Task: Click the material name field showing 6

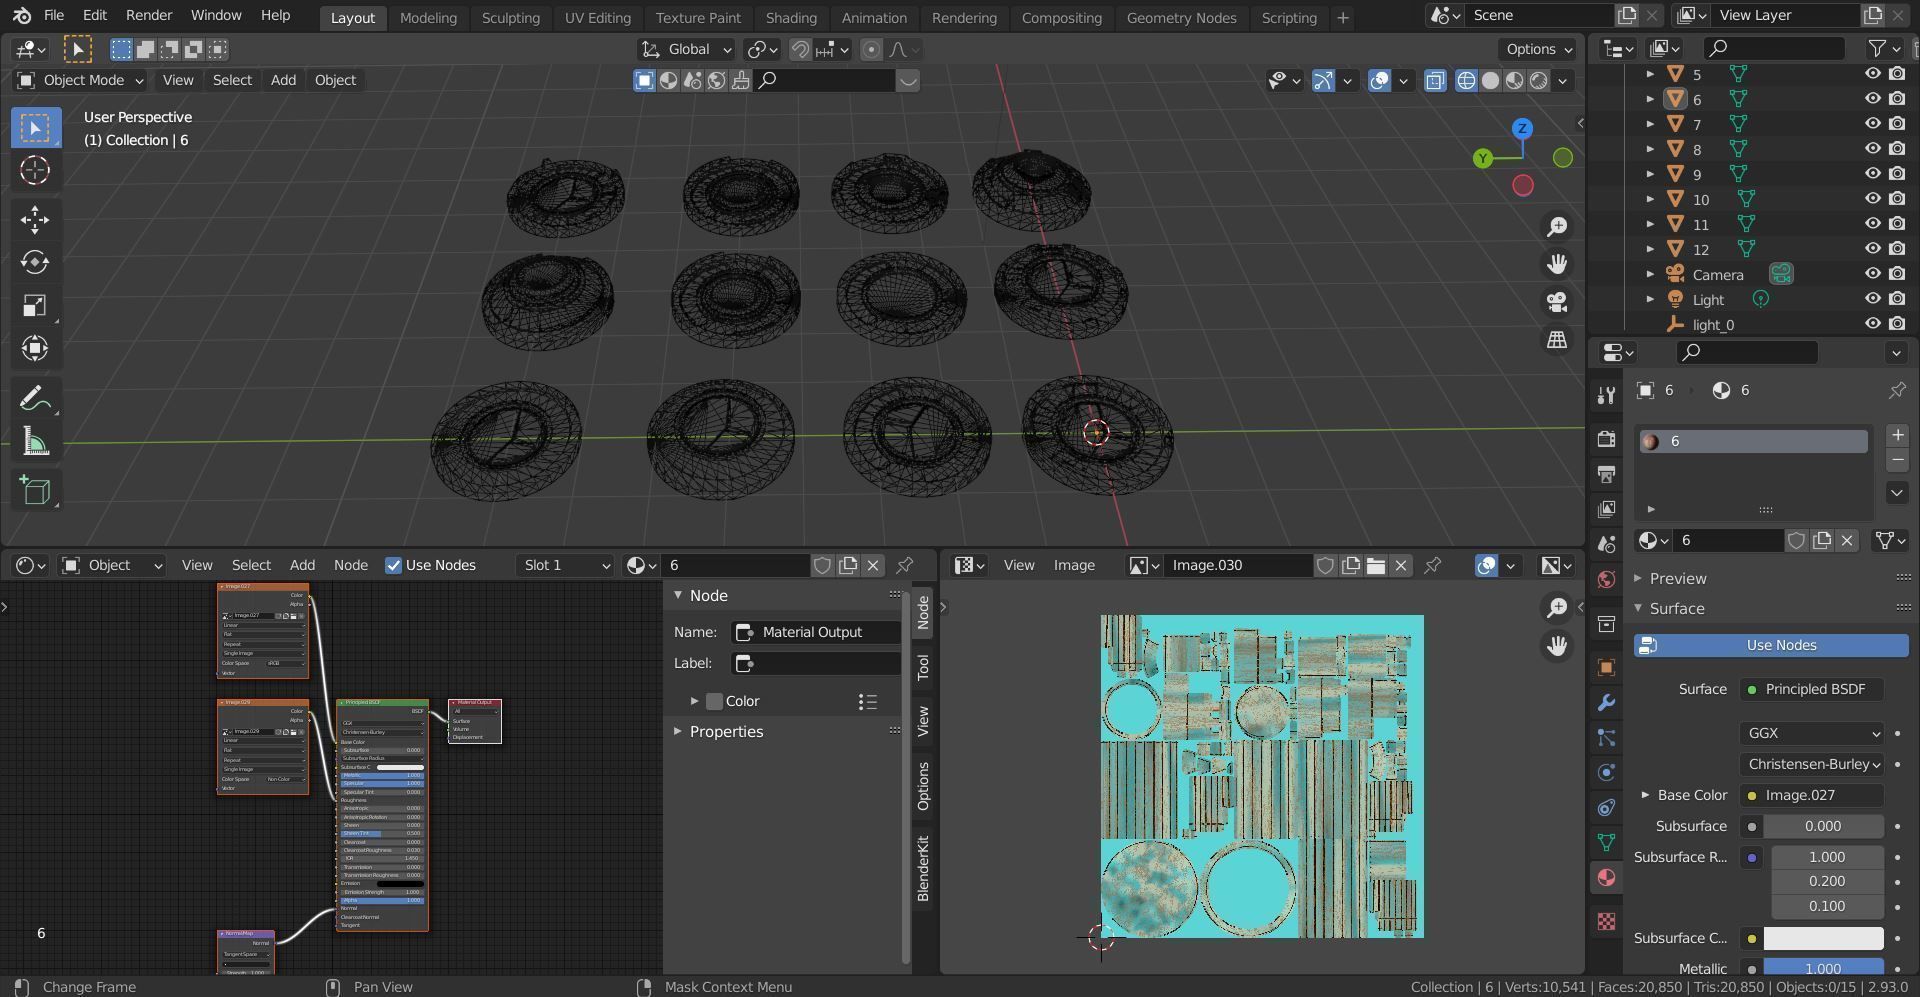Action: pos(1728,540)
